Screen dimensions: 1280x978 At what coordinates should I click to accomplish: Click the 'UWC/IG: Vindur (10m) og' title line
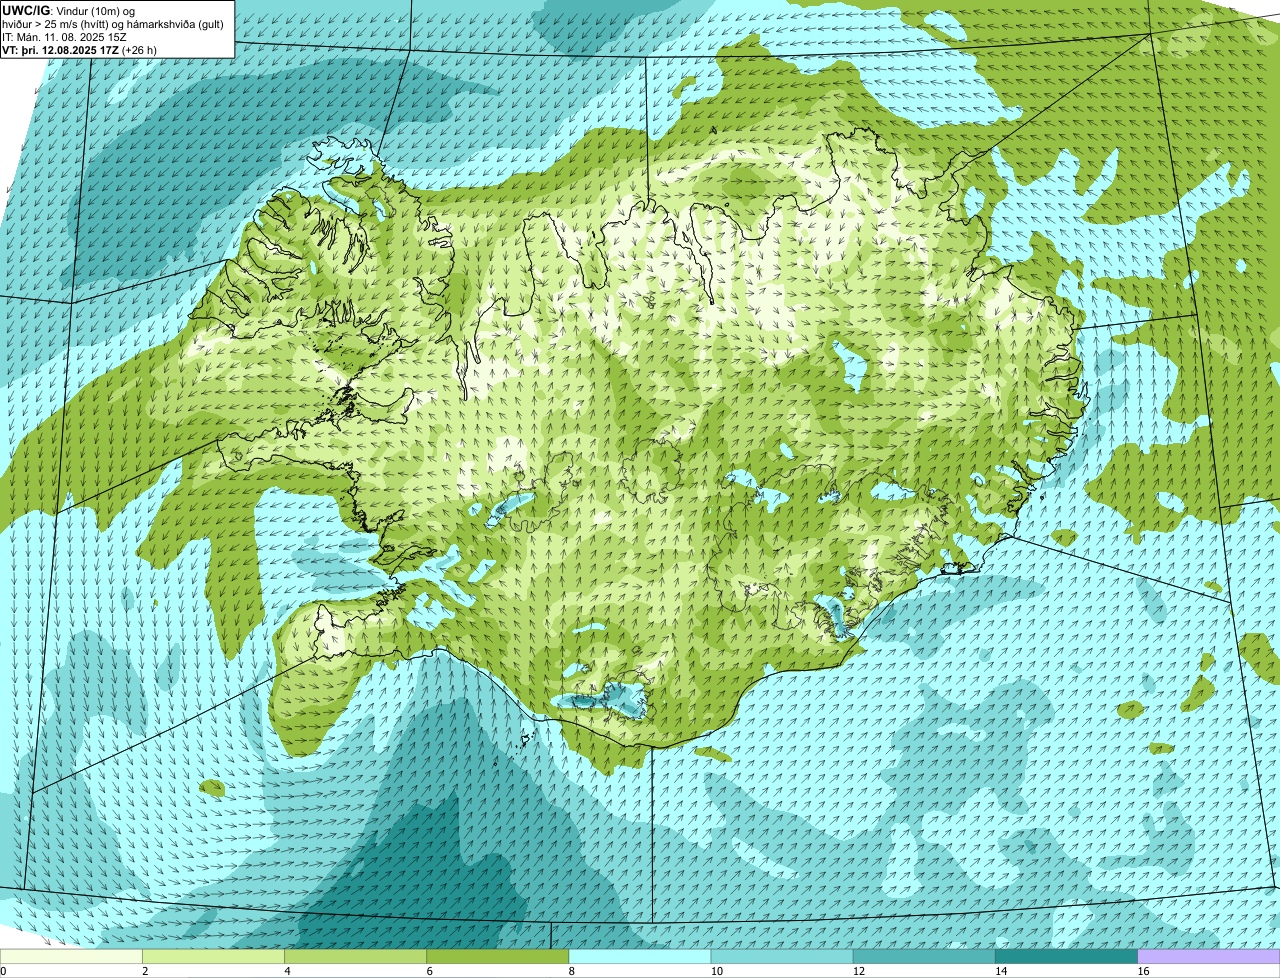[68, 11]
